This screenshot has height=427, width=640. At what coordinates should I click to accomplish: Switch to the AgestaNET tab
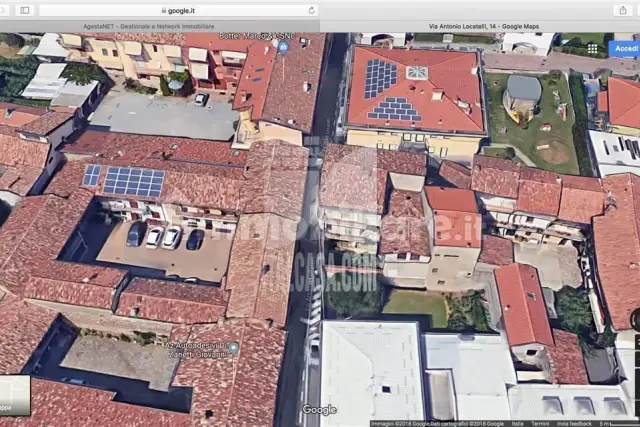point(149,26)
